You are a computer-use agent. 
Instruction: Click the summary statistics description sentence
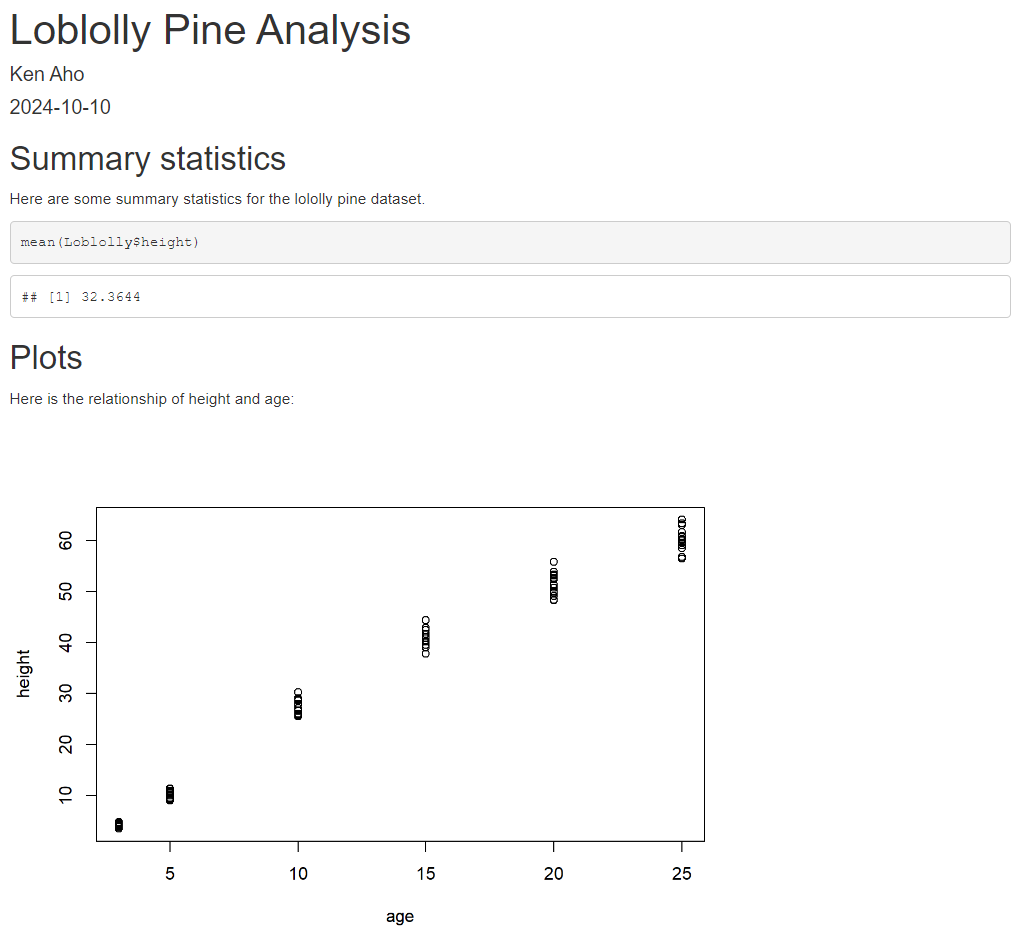click(x=217, y=199)
